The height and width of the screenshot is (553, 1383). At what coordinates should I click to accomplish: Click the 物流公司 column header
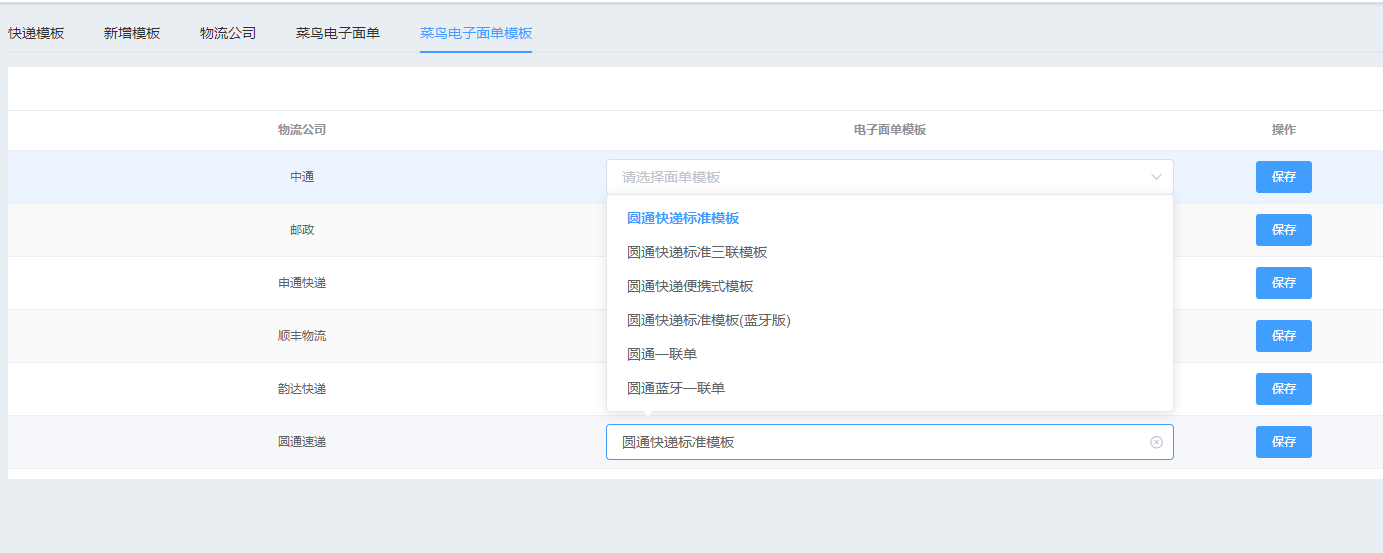click(x=302, y=130)
